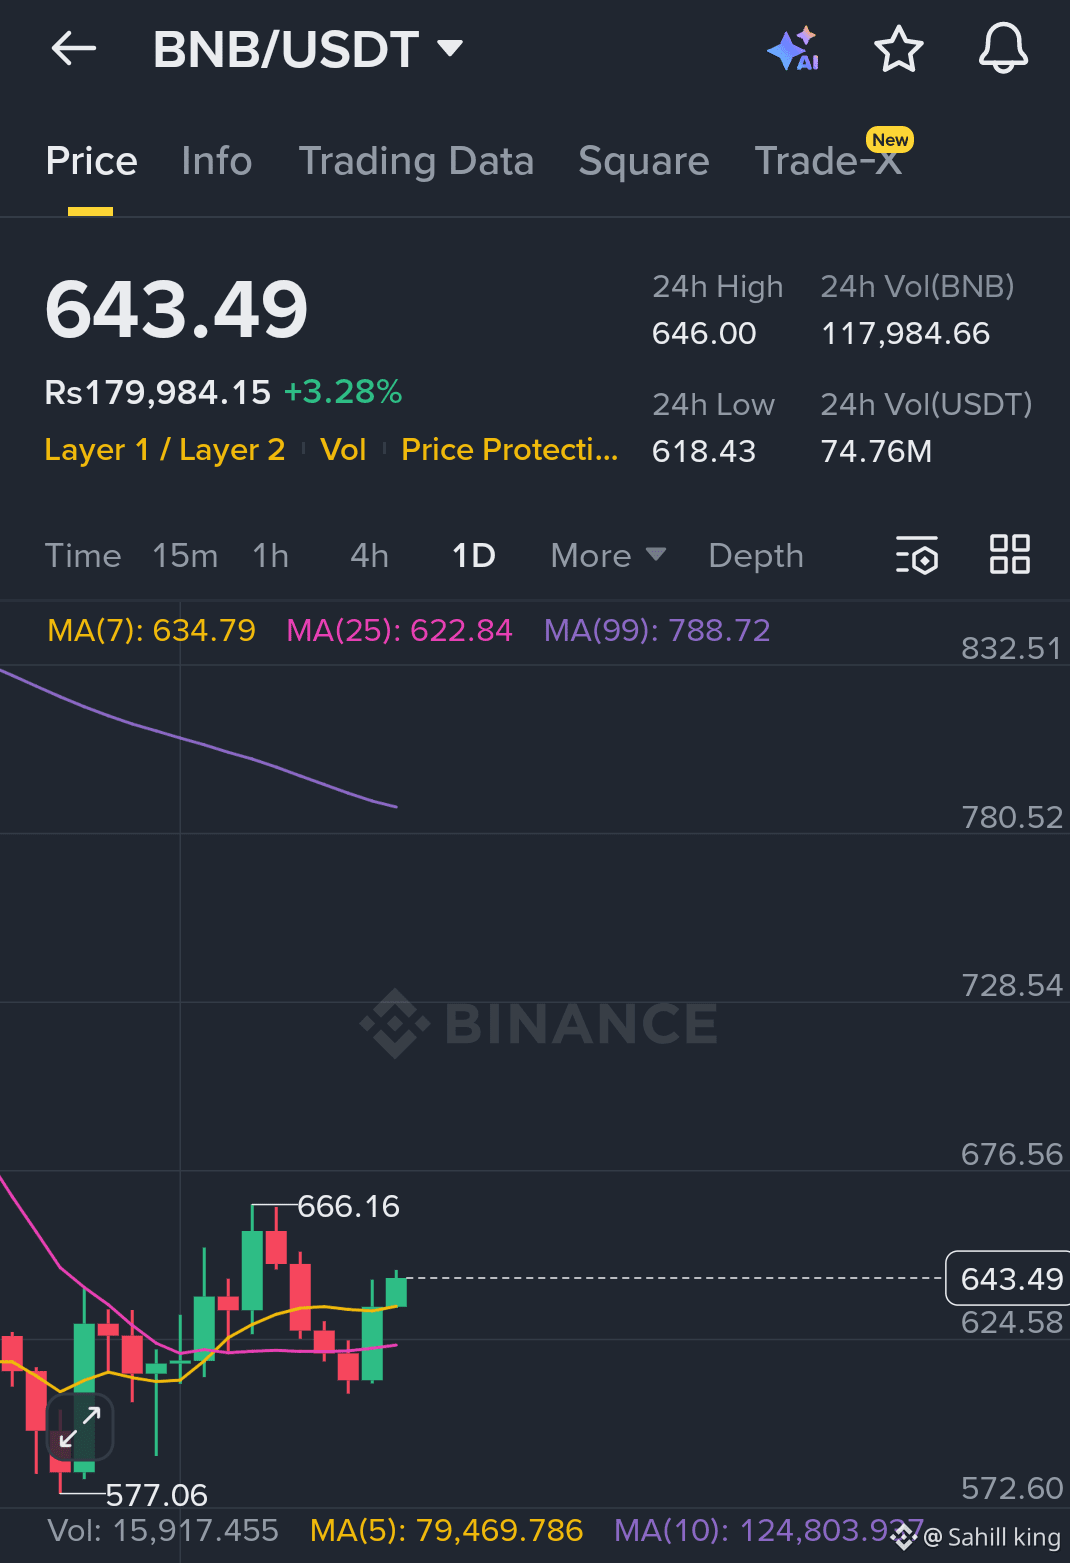This screenshot has width=1070, height=1563.
Task: Open BNB/USDT pair selector dropdown
Action: (307, 49)
